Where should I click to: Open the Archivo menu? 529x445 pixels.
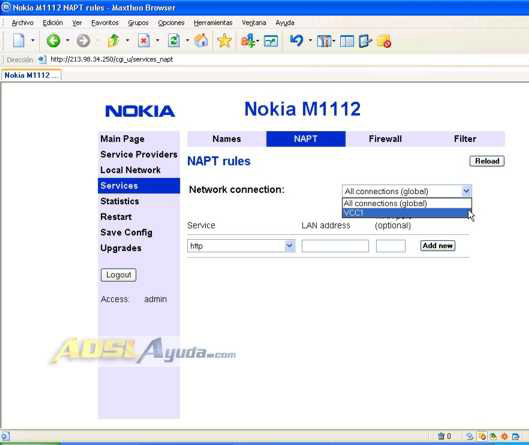pos(23,23)
